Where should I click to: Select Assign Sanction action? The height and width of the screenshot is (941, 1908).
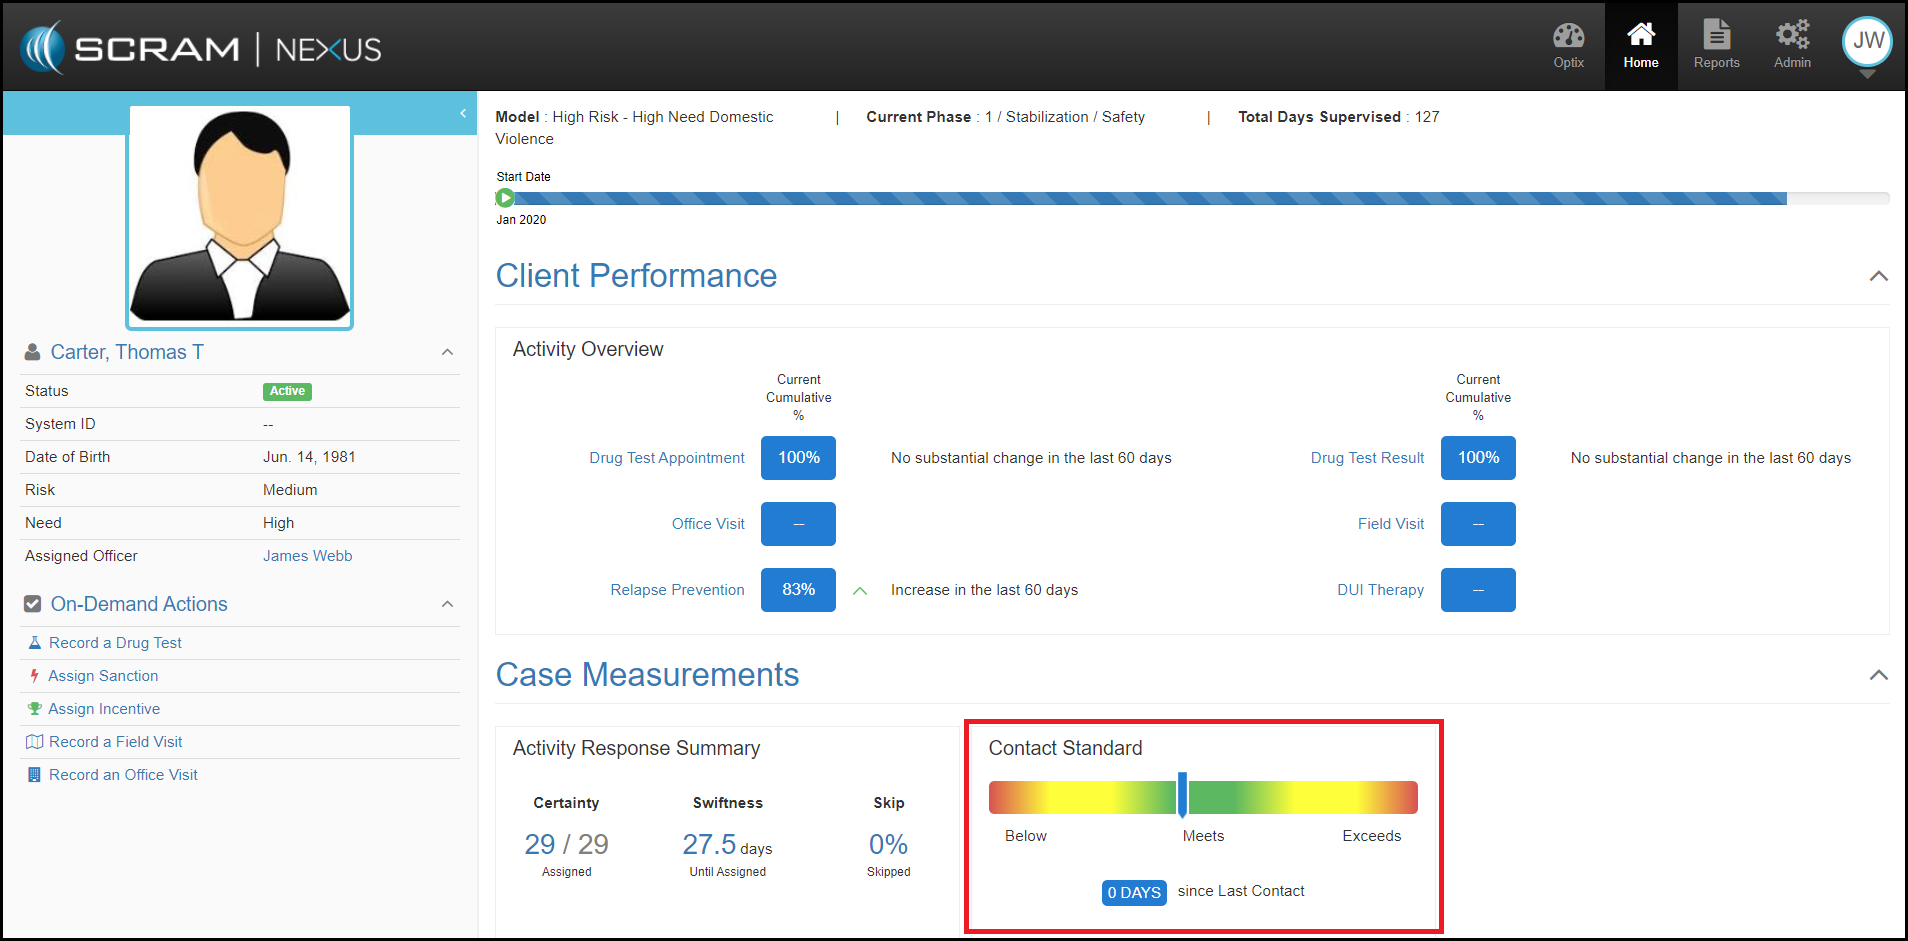pos(103,676)
